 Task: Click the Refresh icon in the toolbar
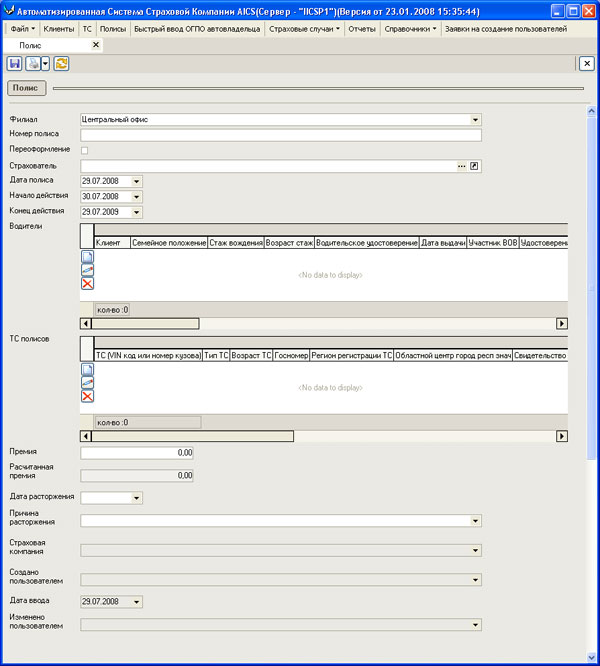coord(61,63)
